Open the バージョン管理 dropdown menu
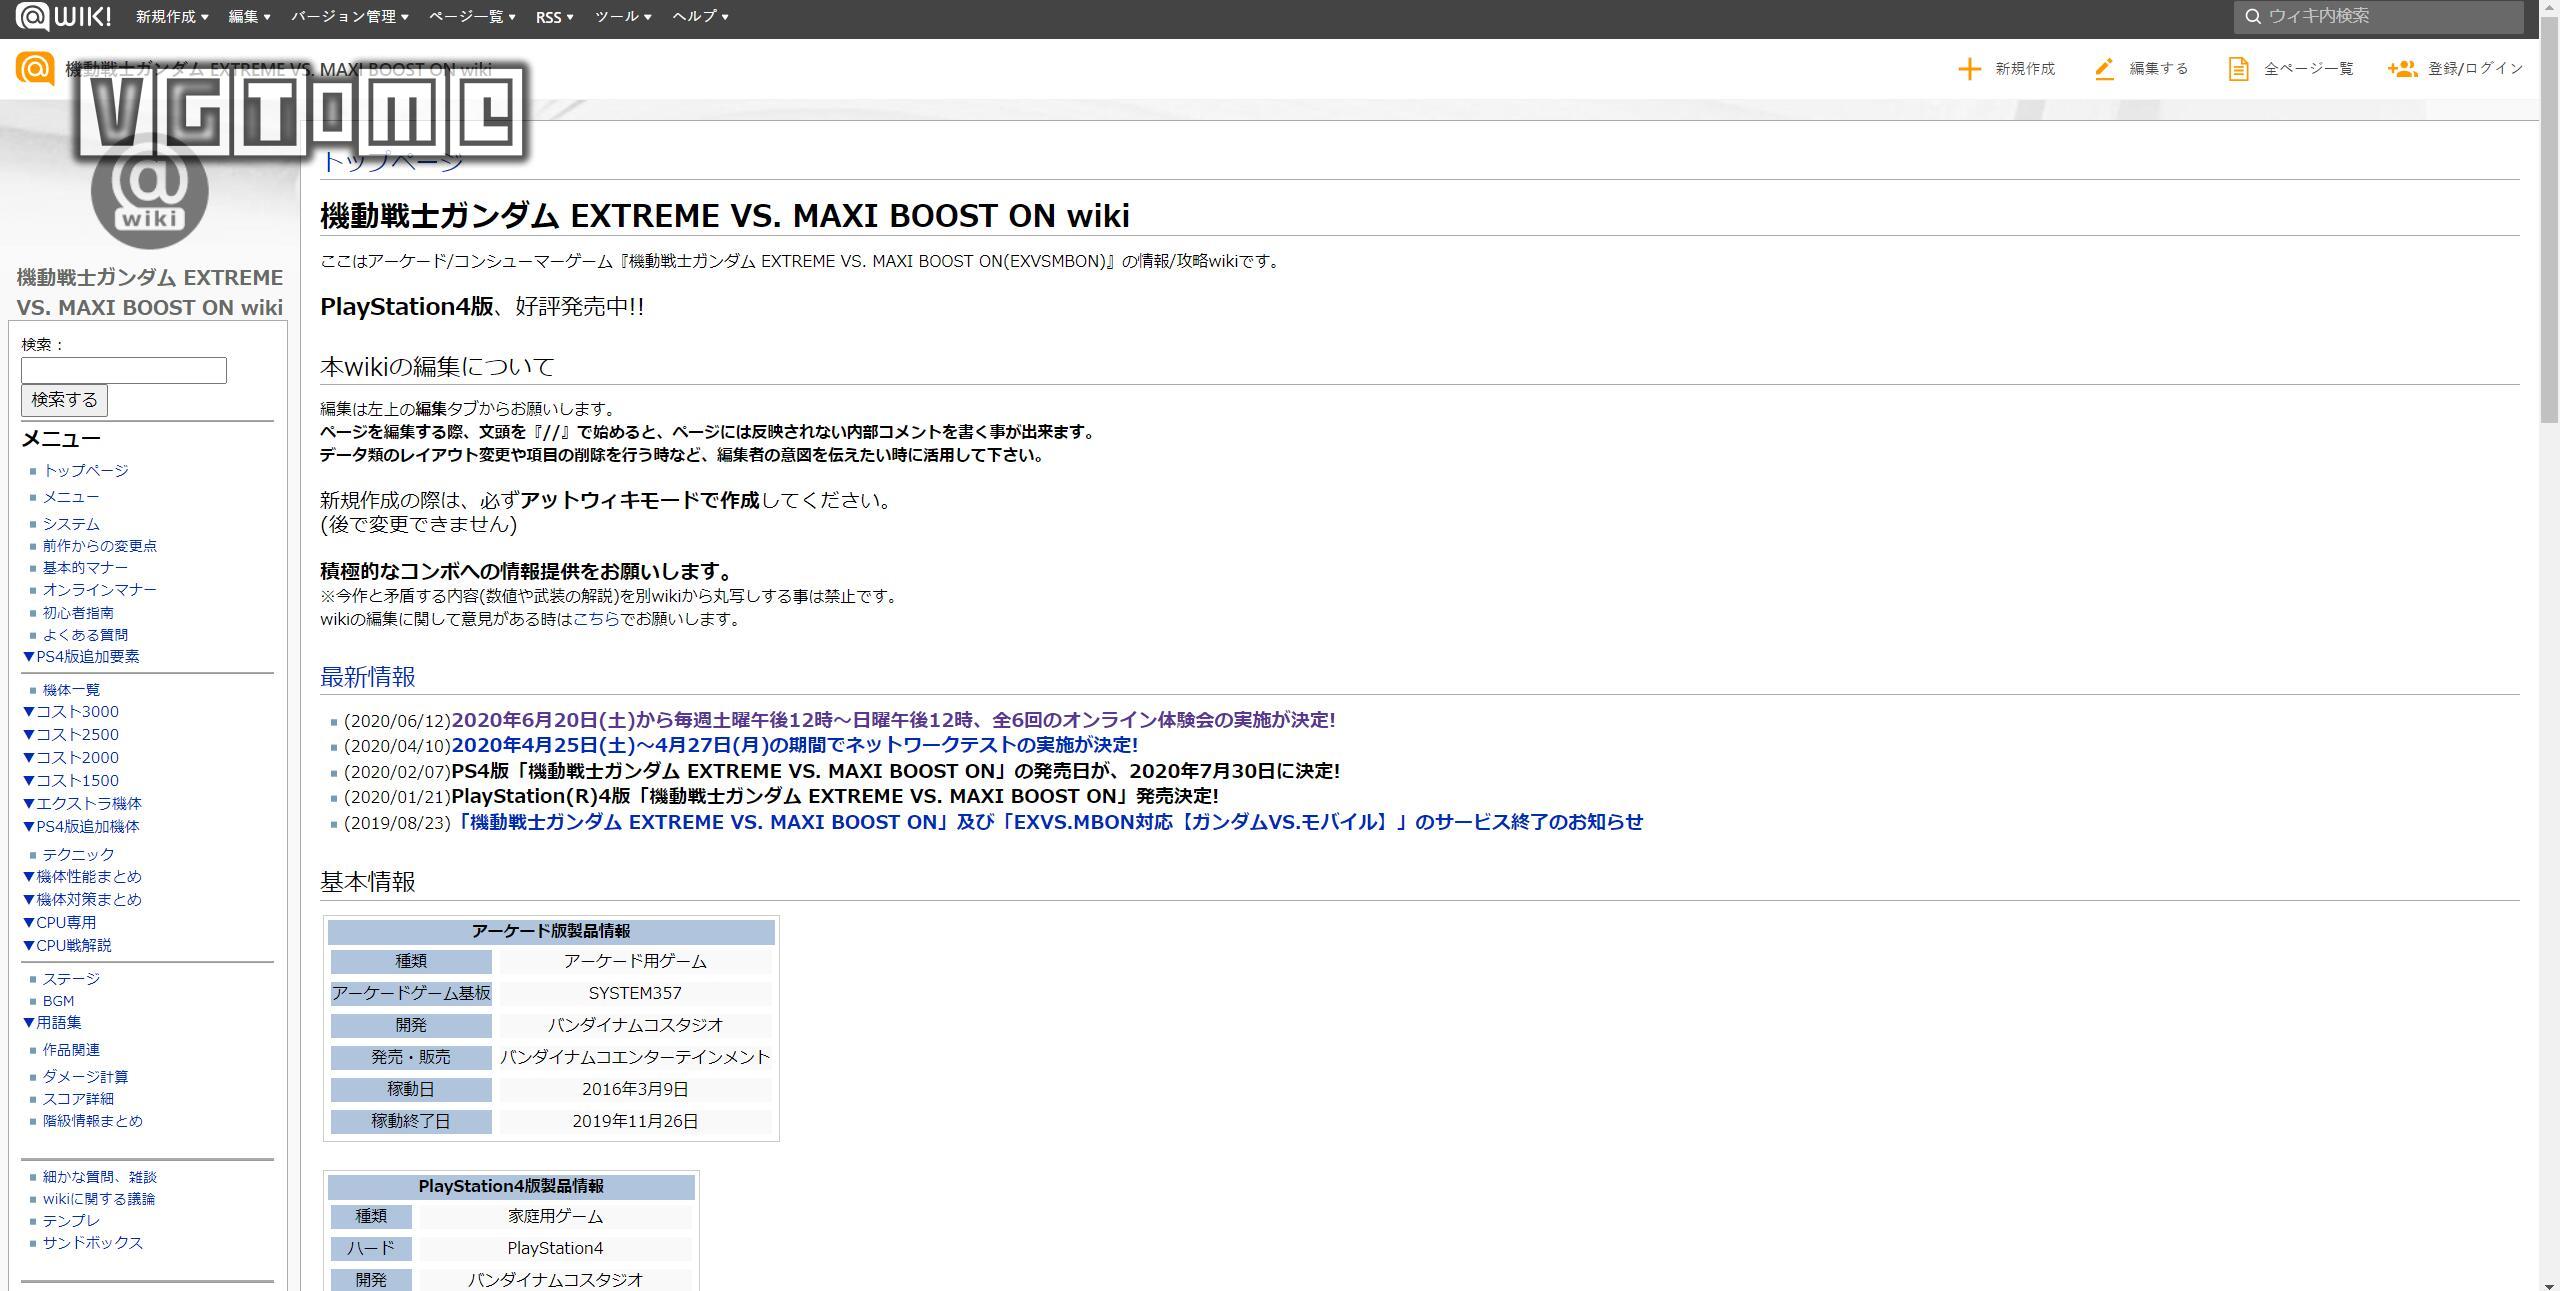The image size is (2560, 1291). point(349,17)
